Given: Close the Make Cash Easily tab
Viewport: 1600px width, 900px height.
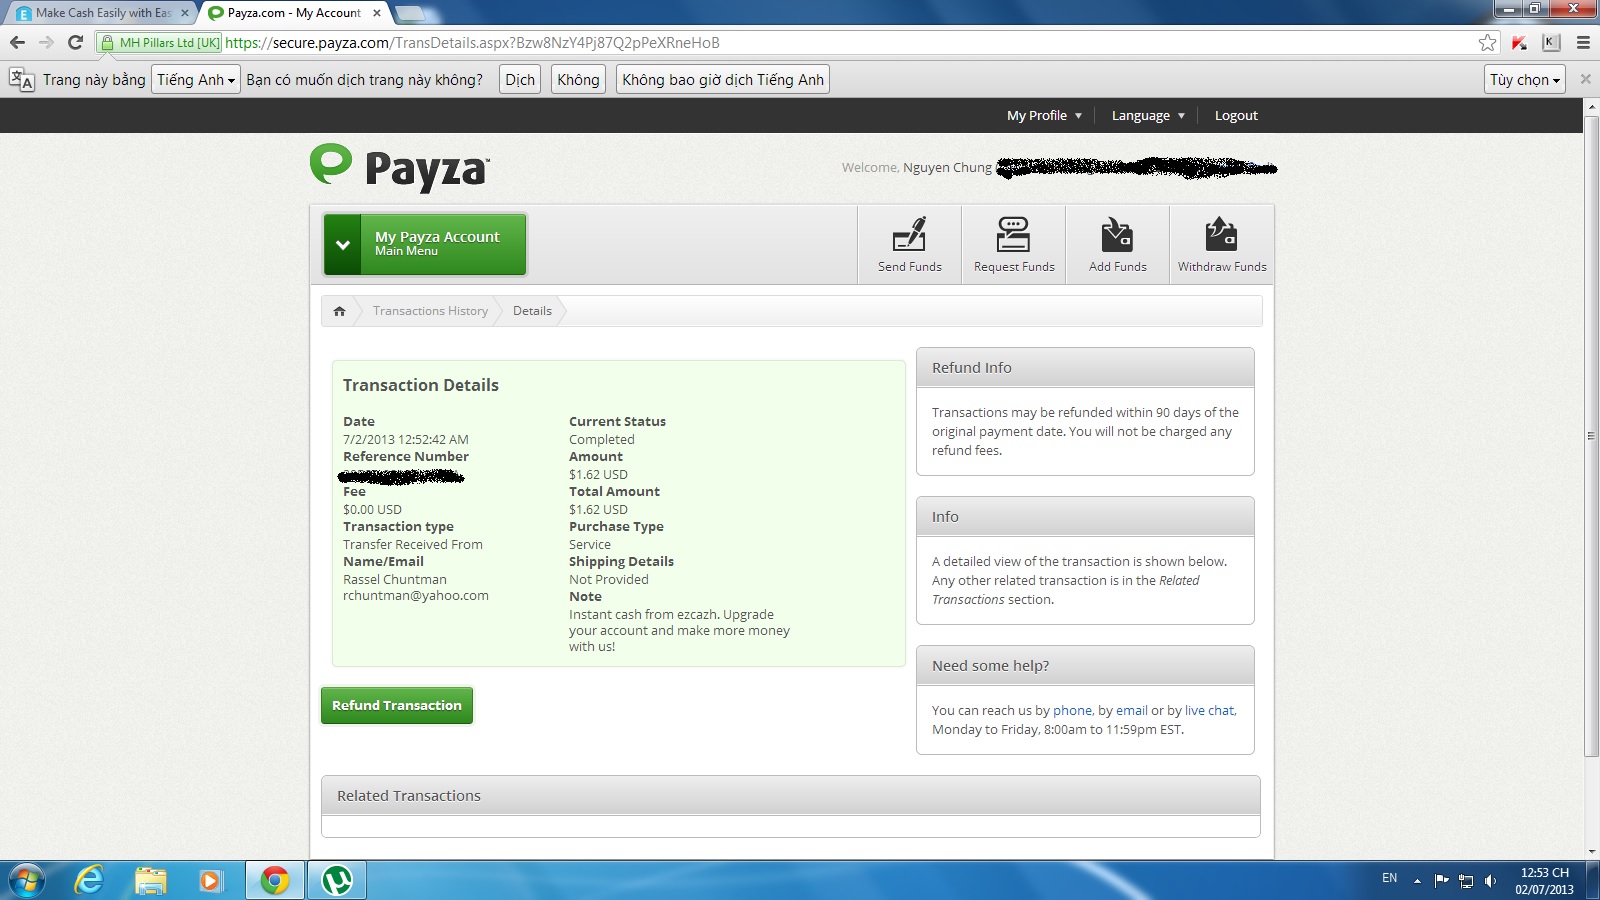Looking at the screenshot, I should point(185,13).
